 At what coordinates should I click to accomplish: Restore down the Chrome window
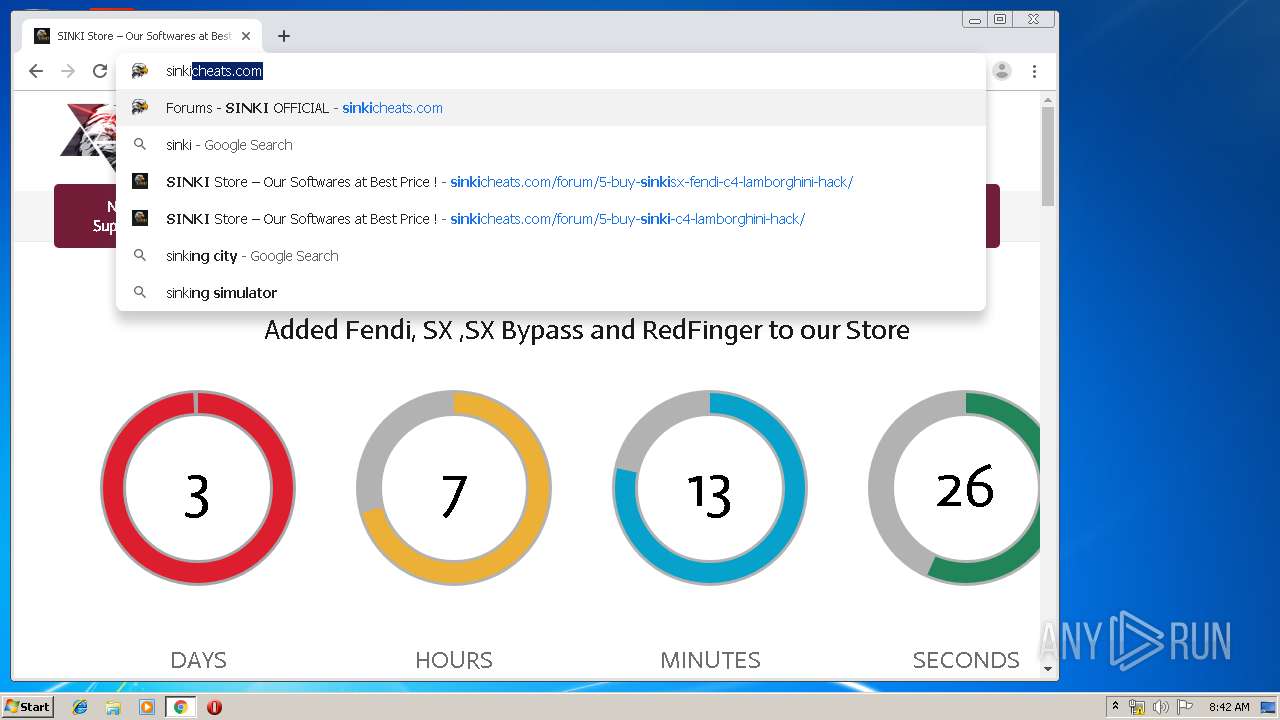pyautogui.click(x=1000, y=19)
